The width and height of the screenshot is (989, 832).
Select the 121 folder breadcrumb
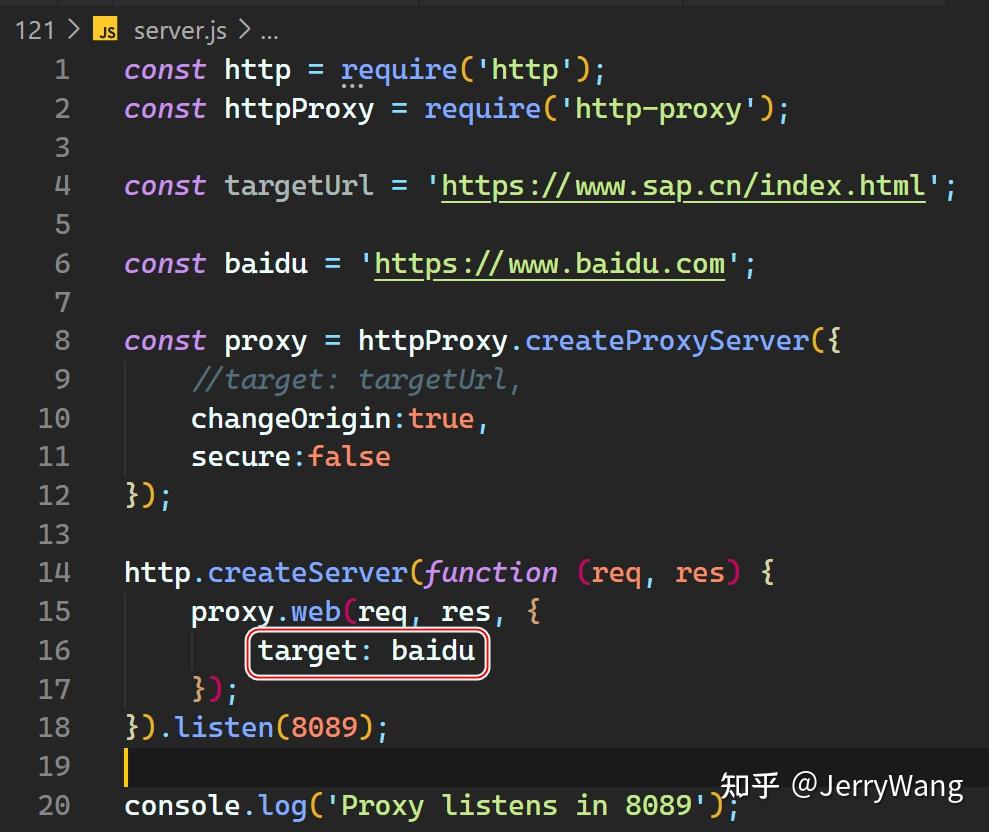pyautogui.click(x=35, y=30)
